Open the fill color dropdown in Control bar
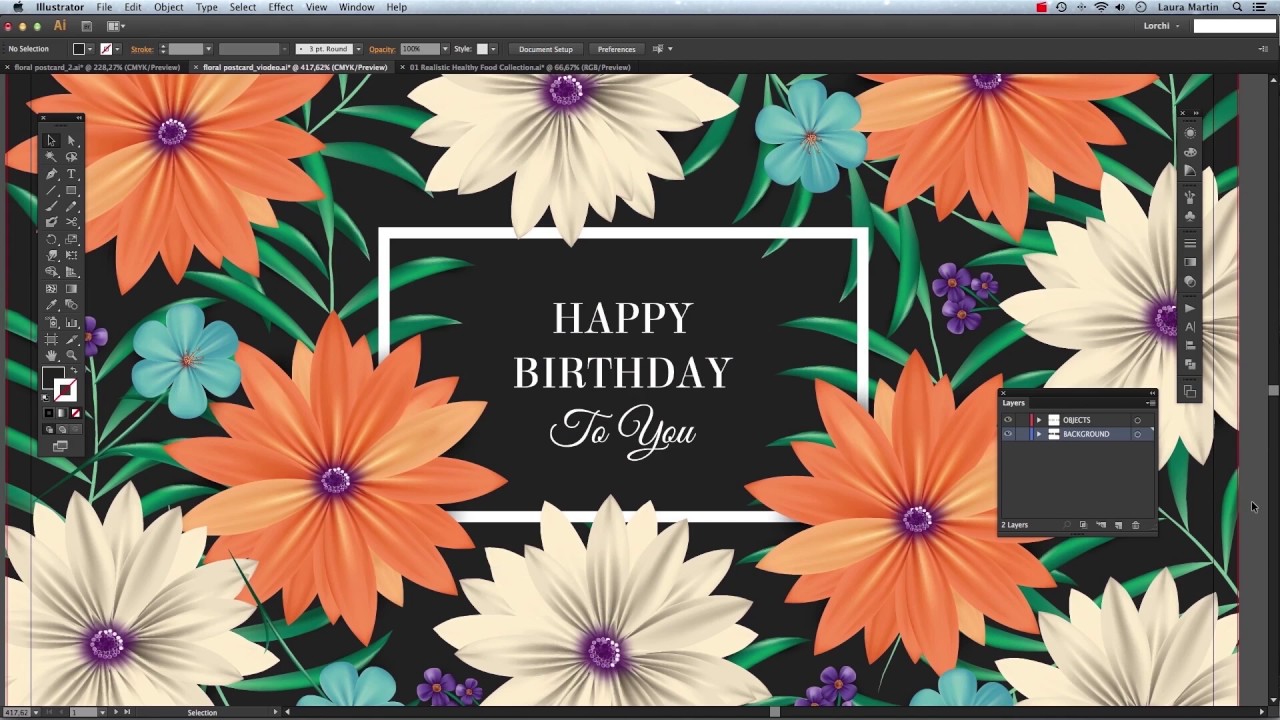This screenshot has width=1280, height=720. click(90, 49)
